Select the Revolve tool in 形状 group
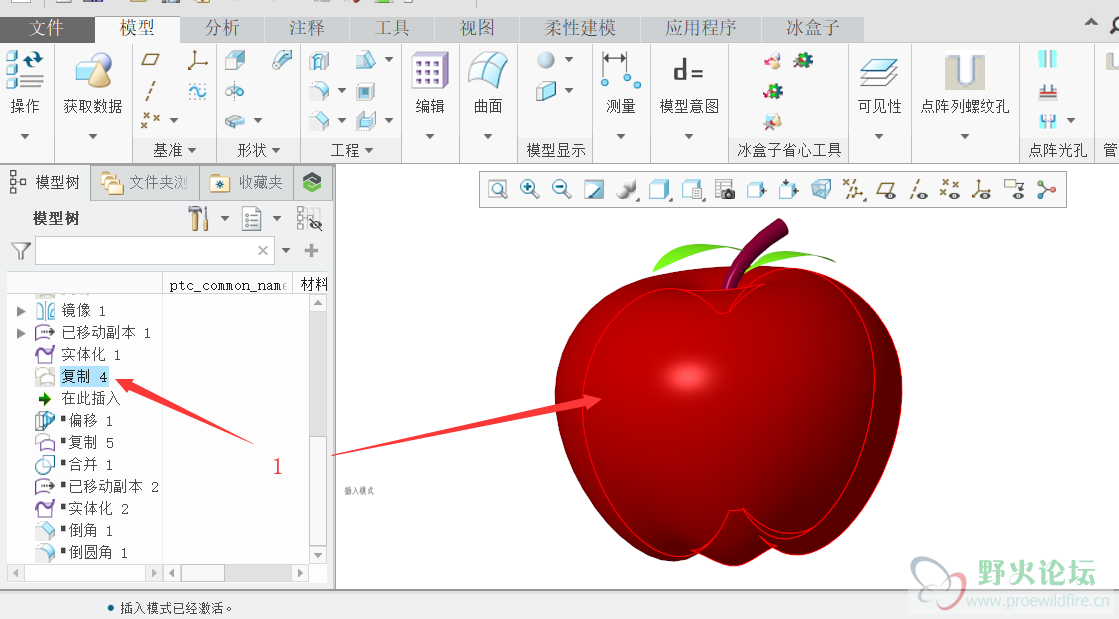Image resolution: width=1119 pixels, height=619 pixels. click(x=234, y=91)
